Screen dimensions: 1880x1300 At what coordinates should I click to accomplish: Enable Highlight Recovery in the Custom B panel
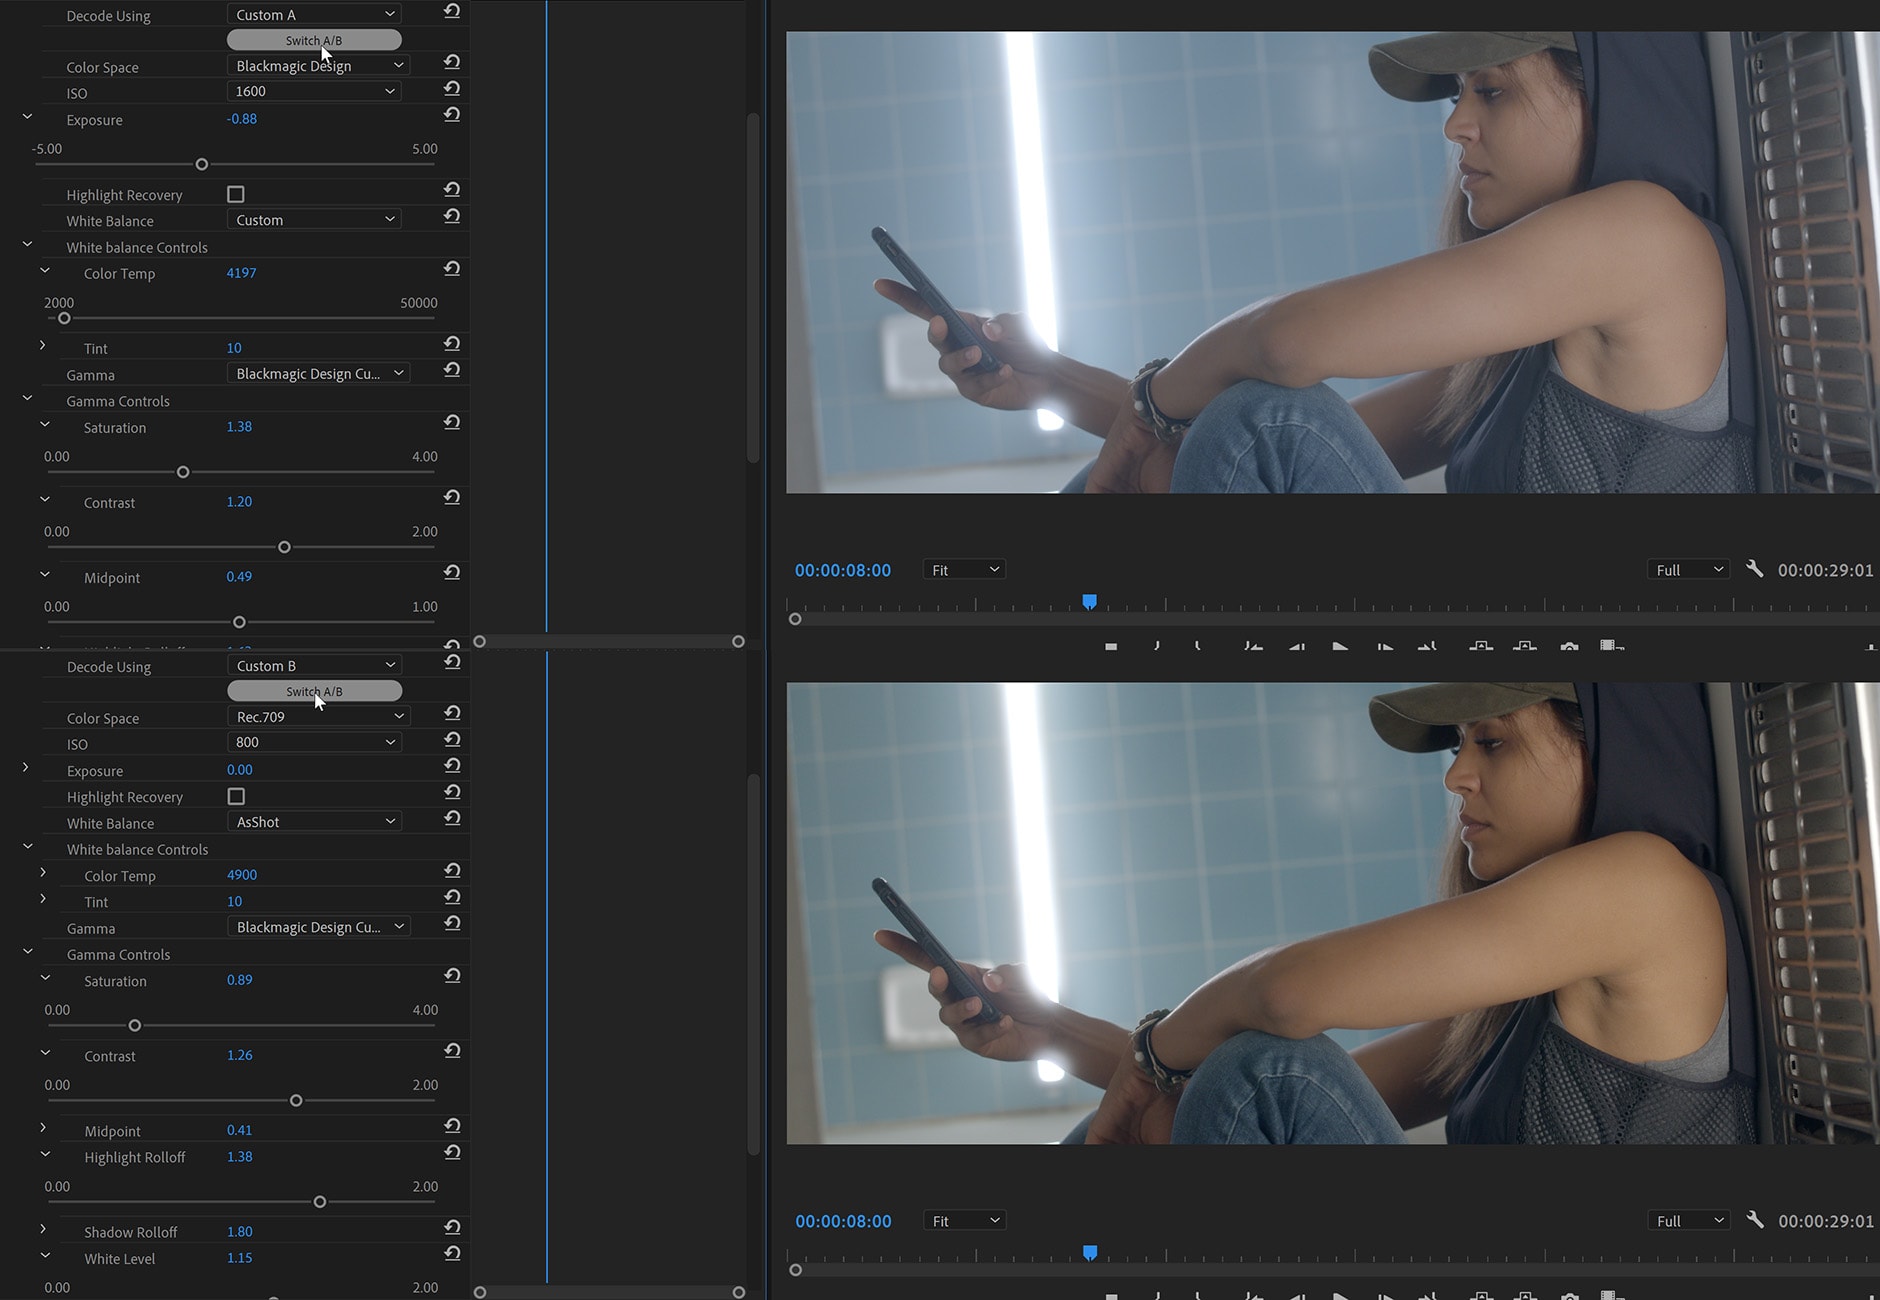click(236, 796)
